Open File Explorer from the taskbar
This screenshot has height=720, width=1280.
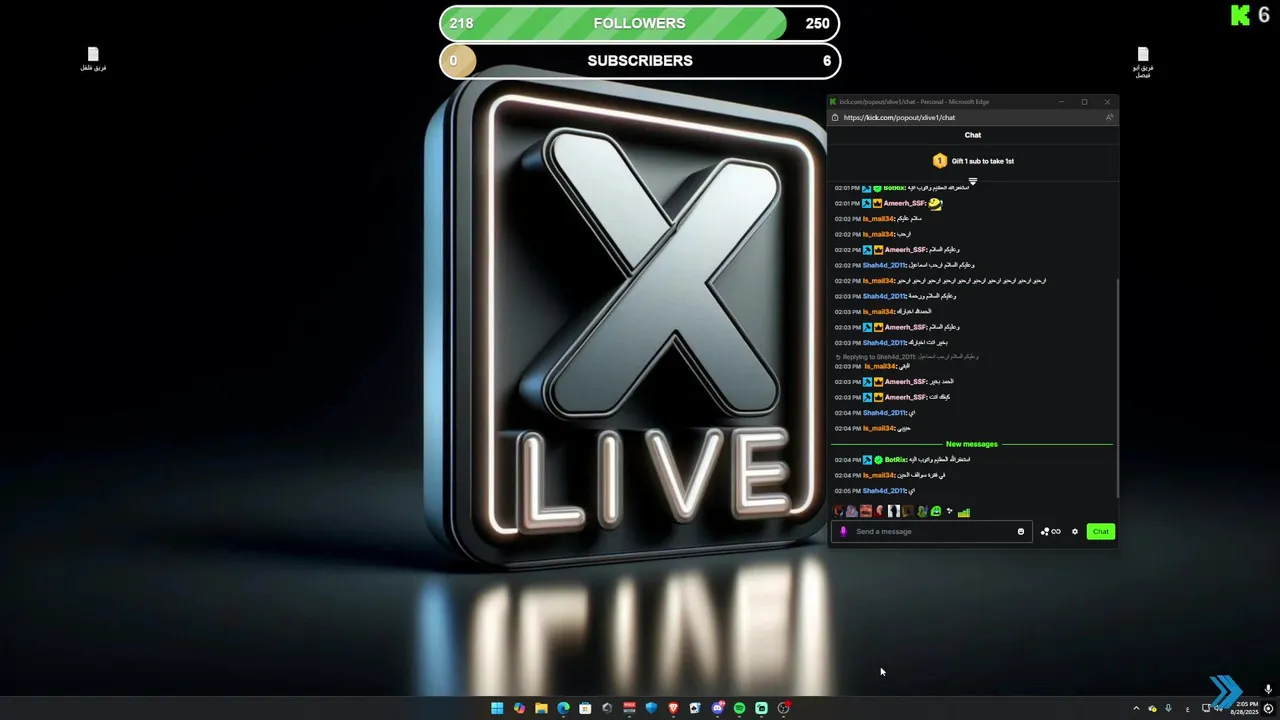click(541, 708)
